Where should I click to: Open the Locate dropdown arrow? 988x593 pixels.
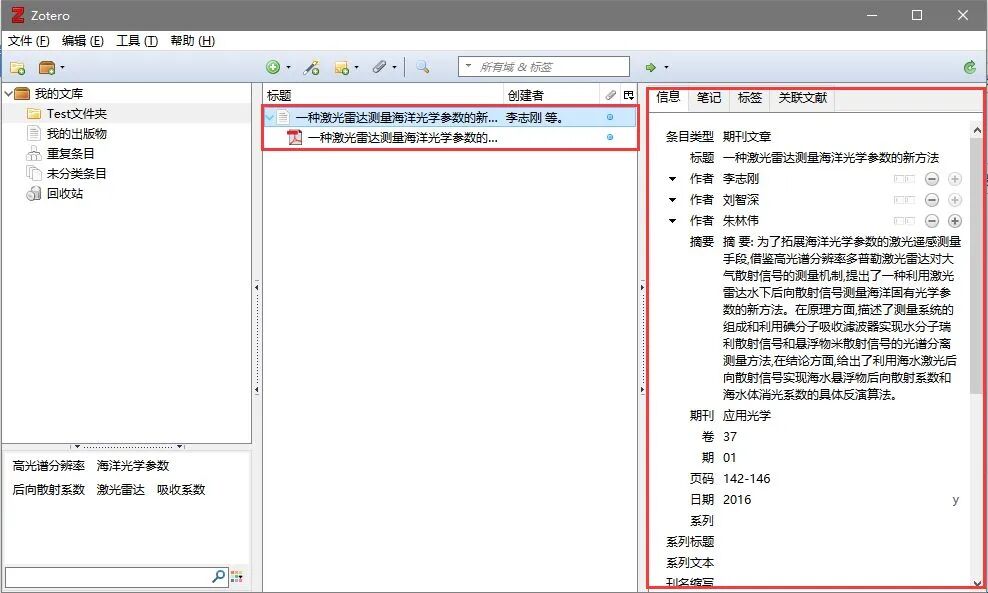coord(666,67)
